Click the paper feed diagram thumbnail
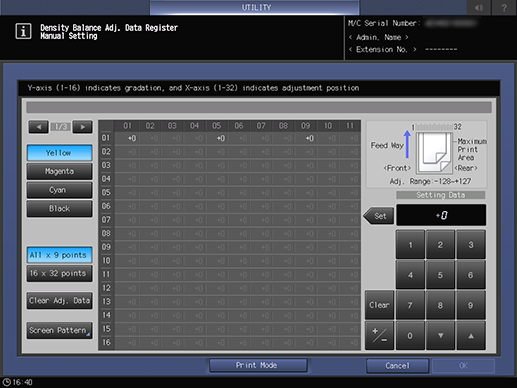 click(434, 153)
